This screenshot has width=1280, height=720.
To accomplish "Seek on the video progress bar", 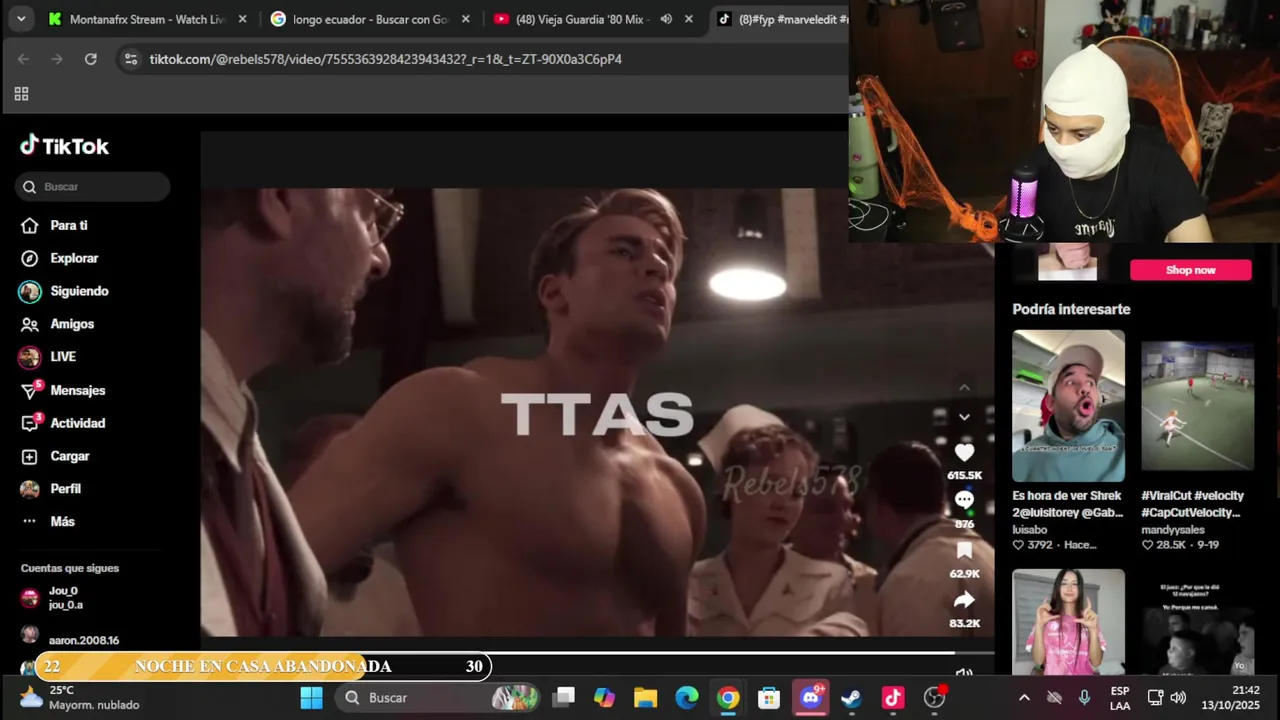I will coord(597,653).
